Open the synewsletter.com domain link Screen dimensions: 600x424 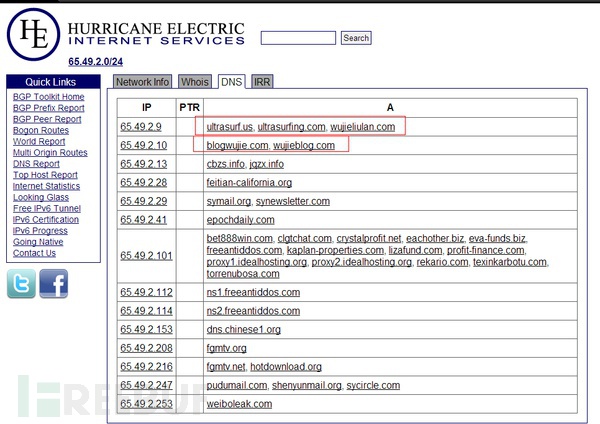click(x=293, y=201)
